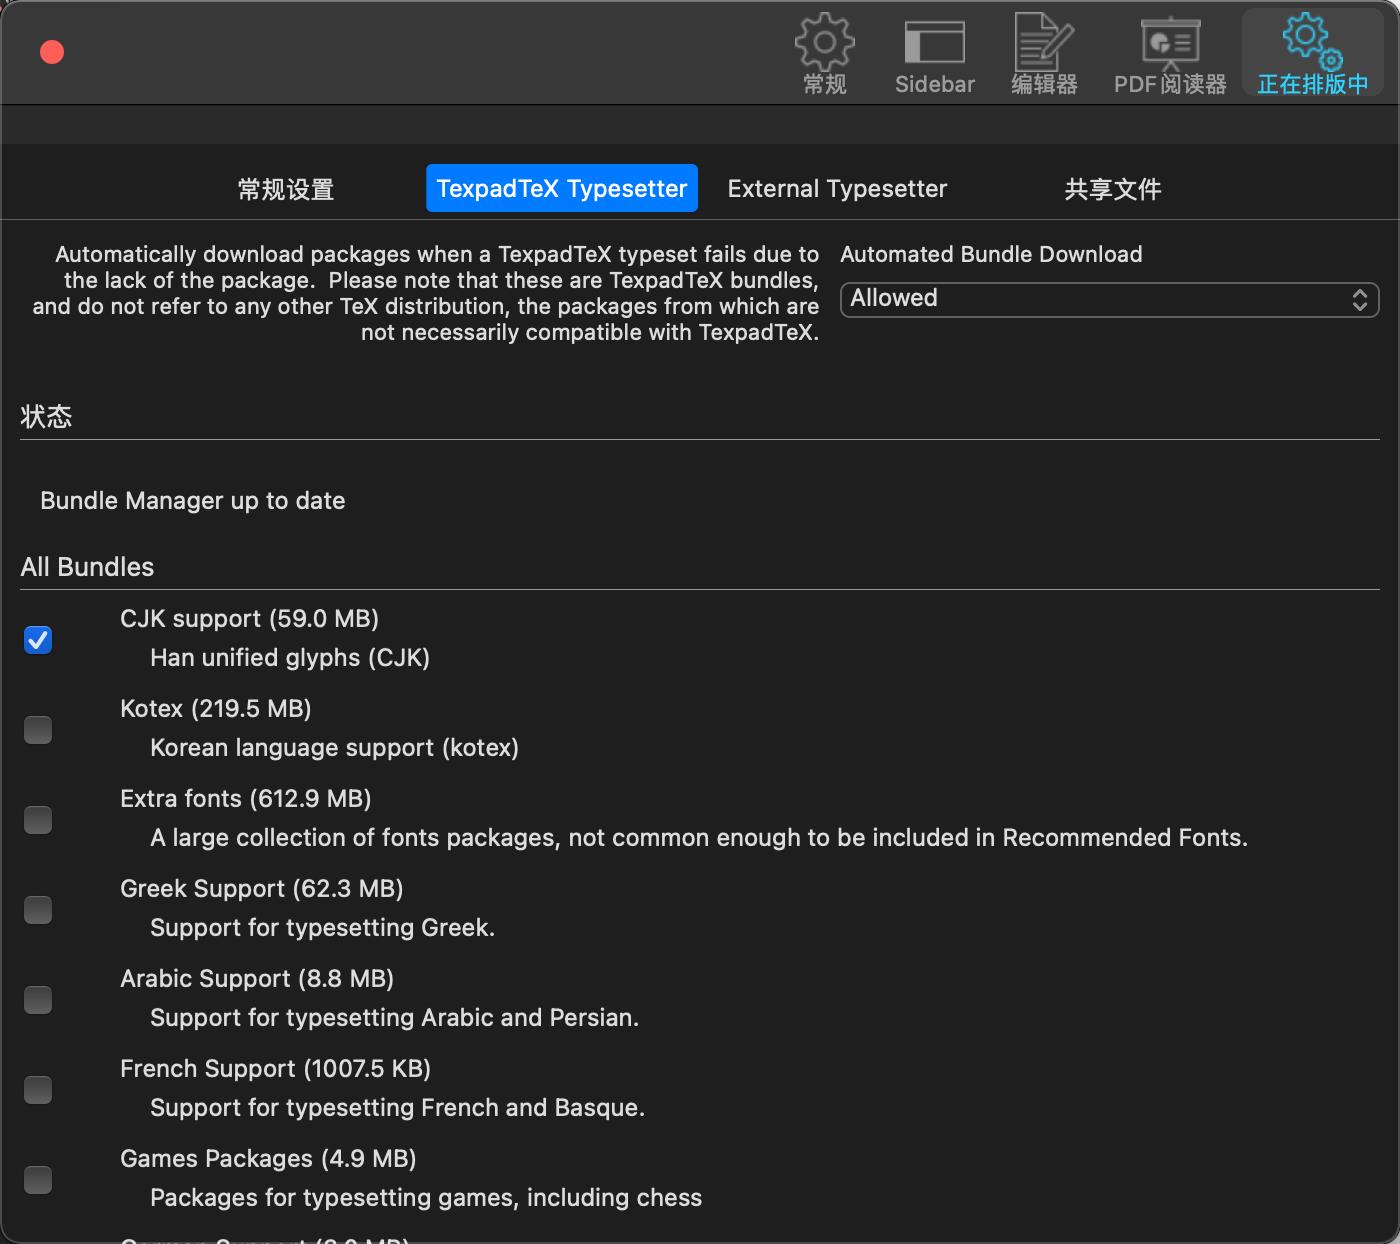Open the PDF阅读器 preferences pane
The image size is (1400, 1244).
pos(1170,55)
